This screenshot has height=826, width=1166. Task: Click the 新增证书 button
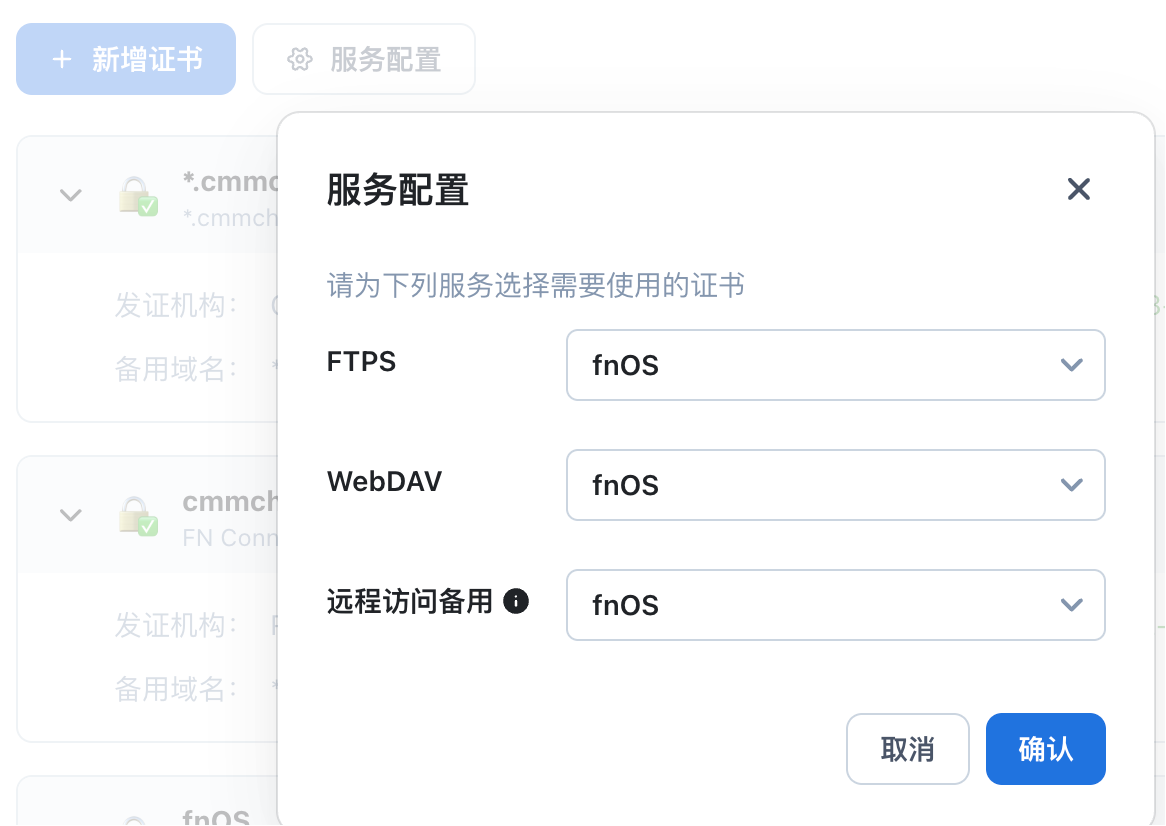[x=126, y=60]
